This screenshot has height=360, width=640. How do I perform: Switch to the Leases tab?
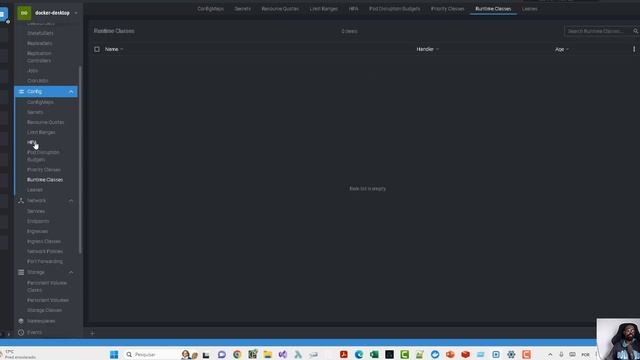point(529,9)
